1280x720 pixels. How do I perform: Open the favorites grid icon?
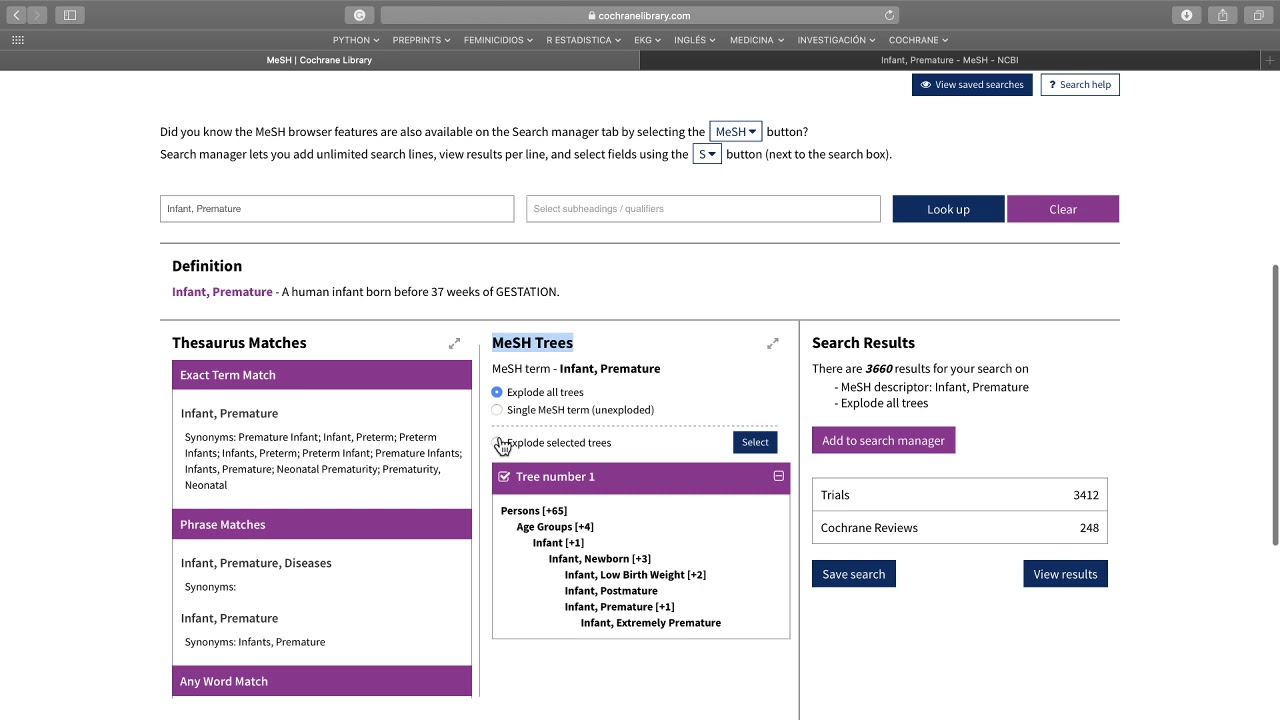17,40
